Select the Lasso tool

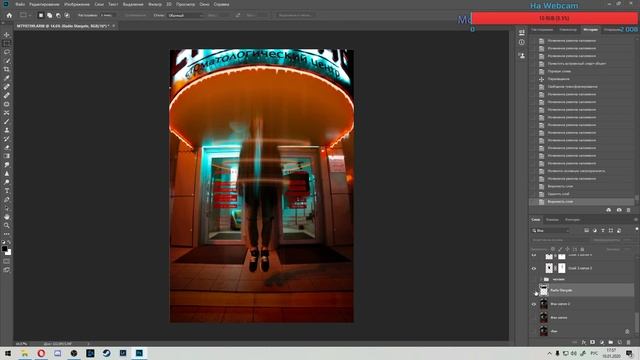(7, 52)
